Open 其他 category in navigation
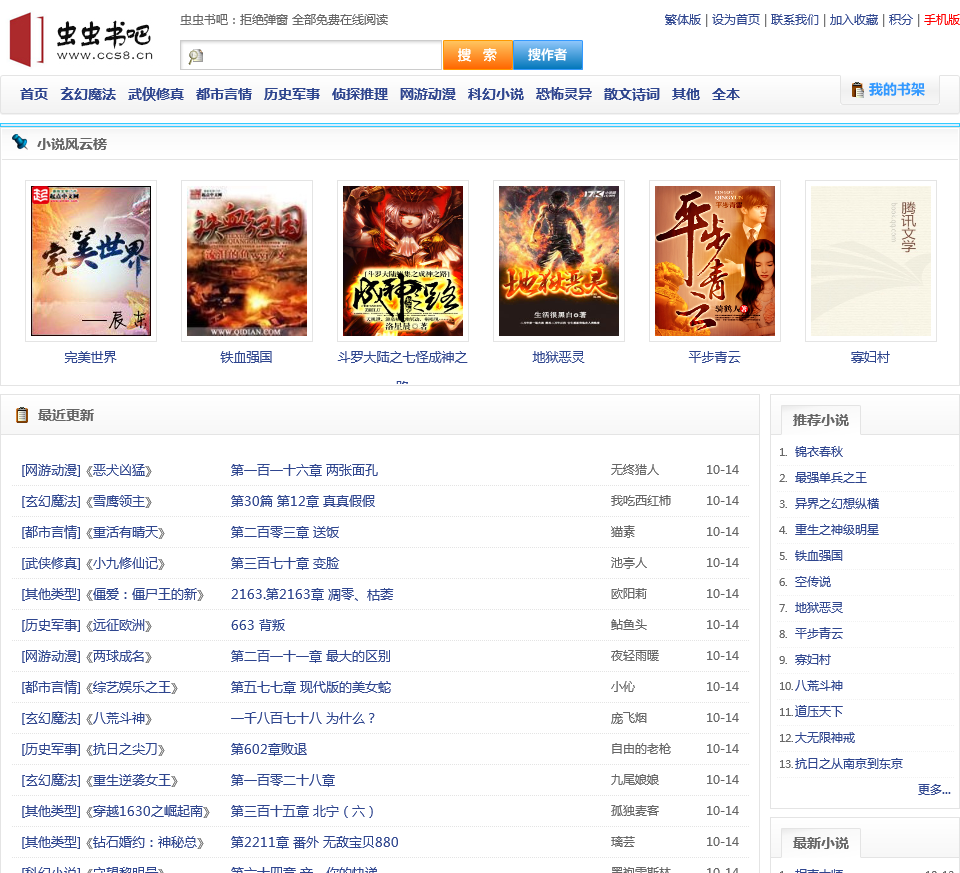Screen dimensions: 960x873 tap(686, 94)
